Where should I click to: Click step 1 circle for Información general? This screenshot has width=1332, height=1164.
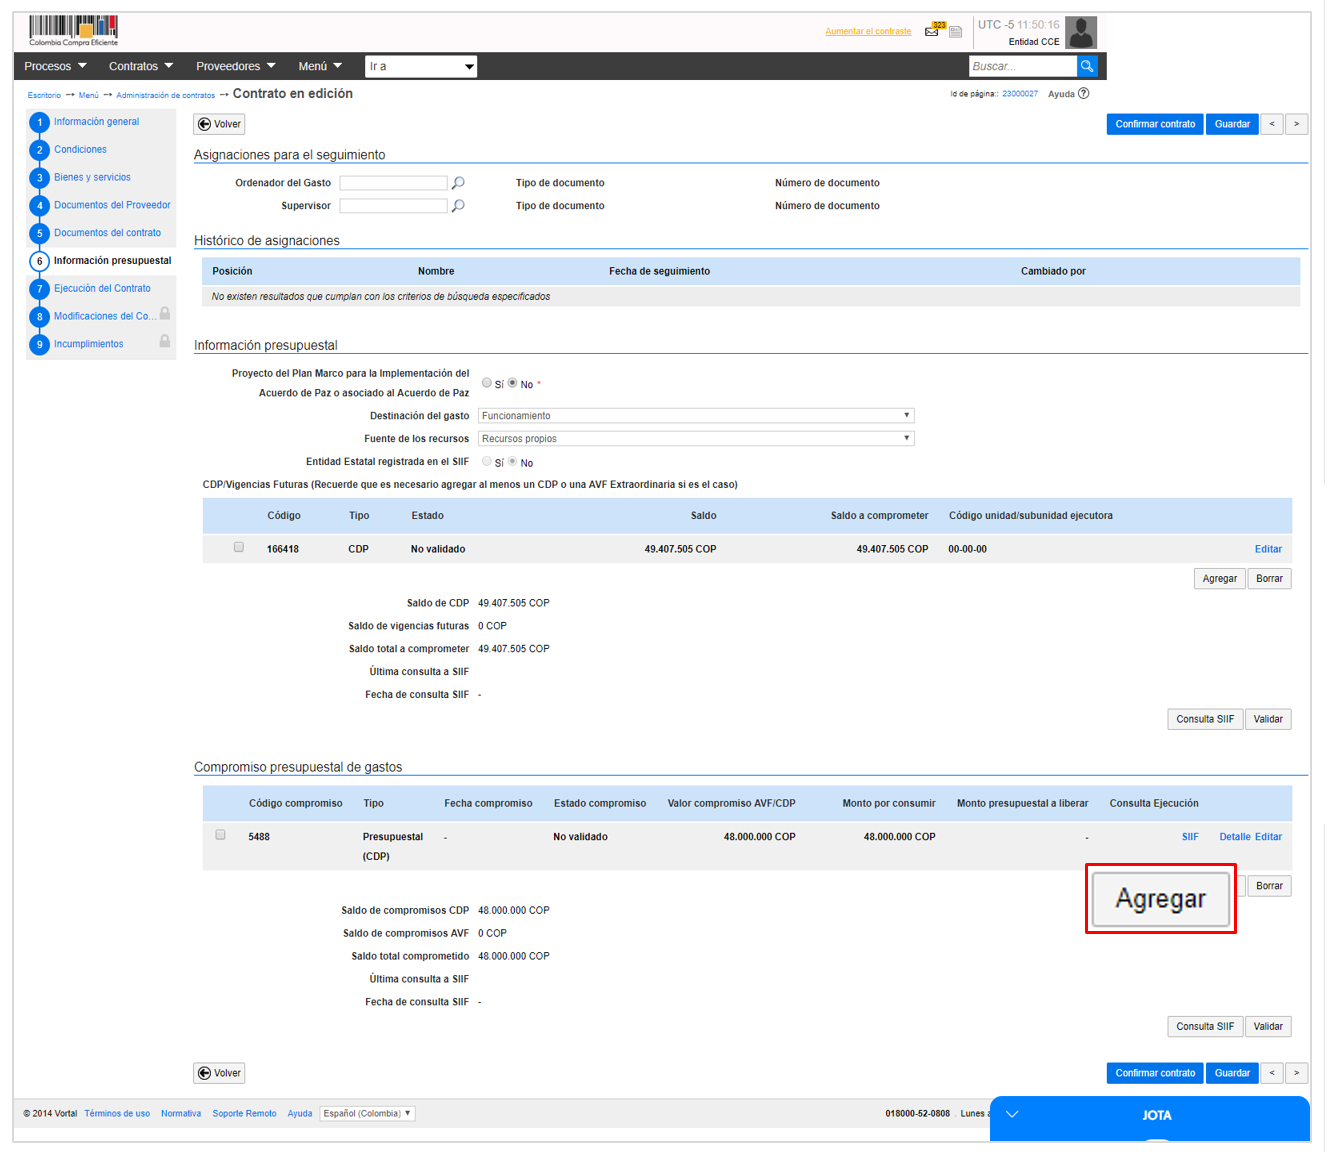40,122
